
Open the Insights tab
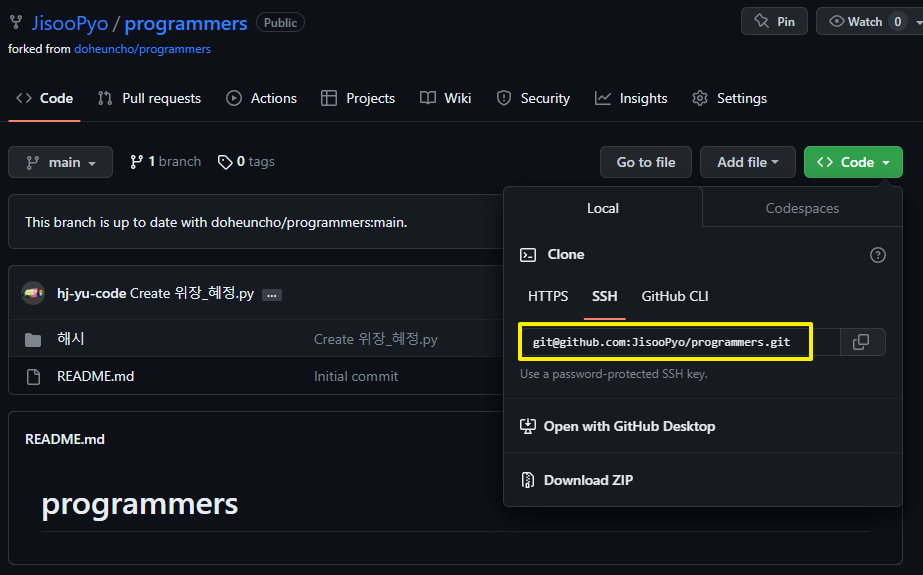coord(631,98)
